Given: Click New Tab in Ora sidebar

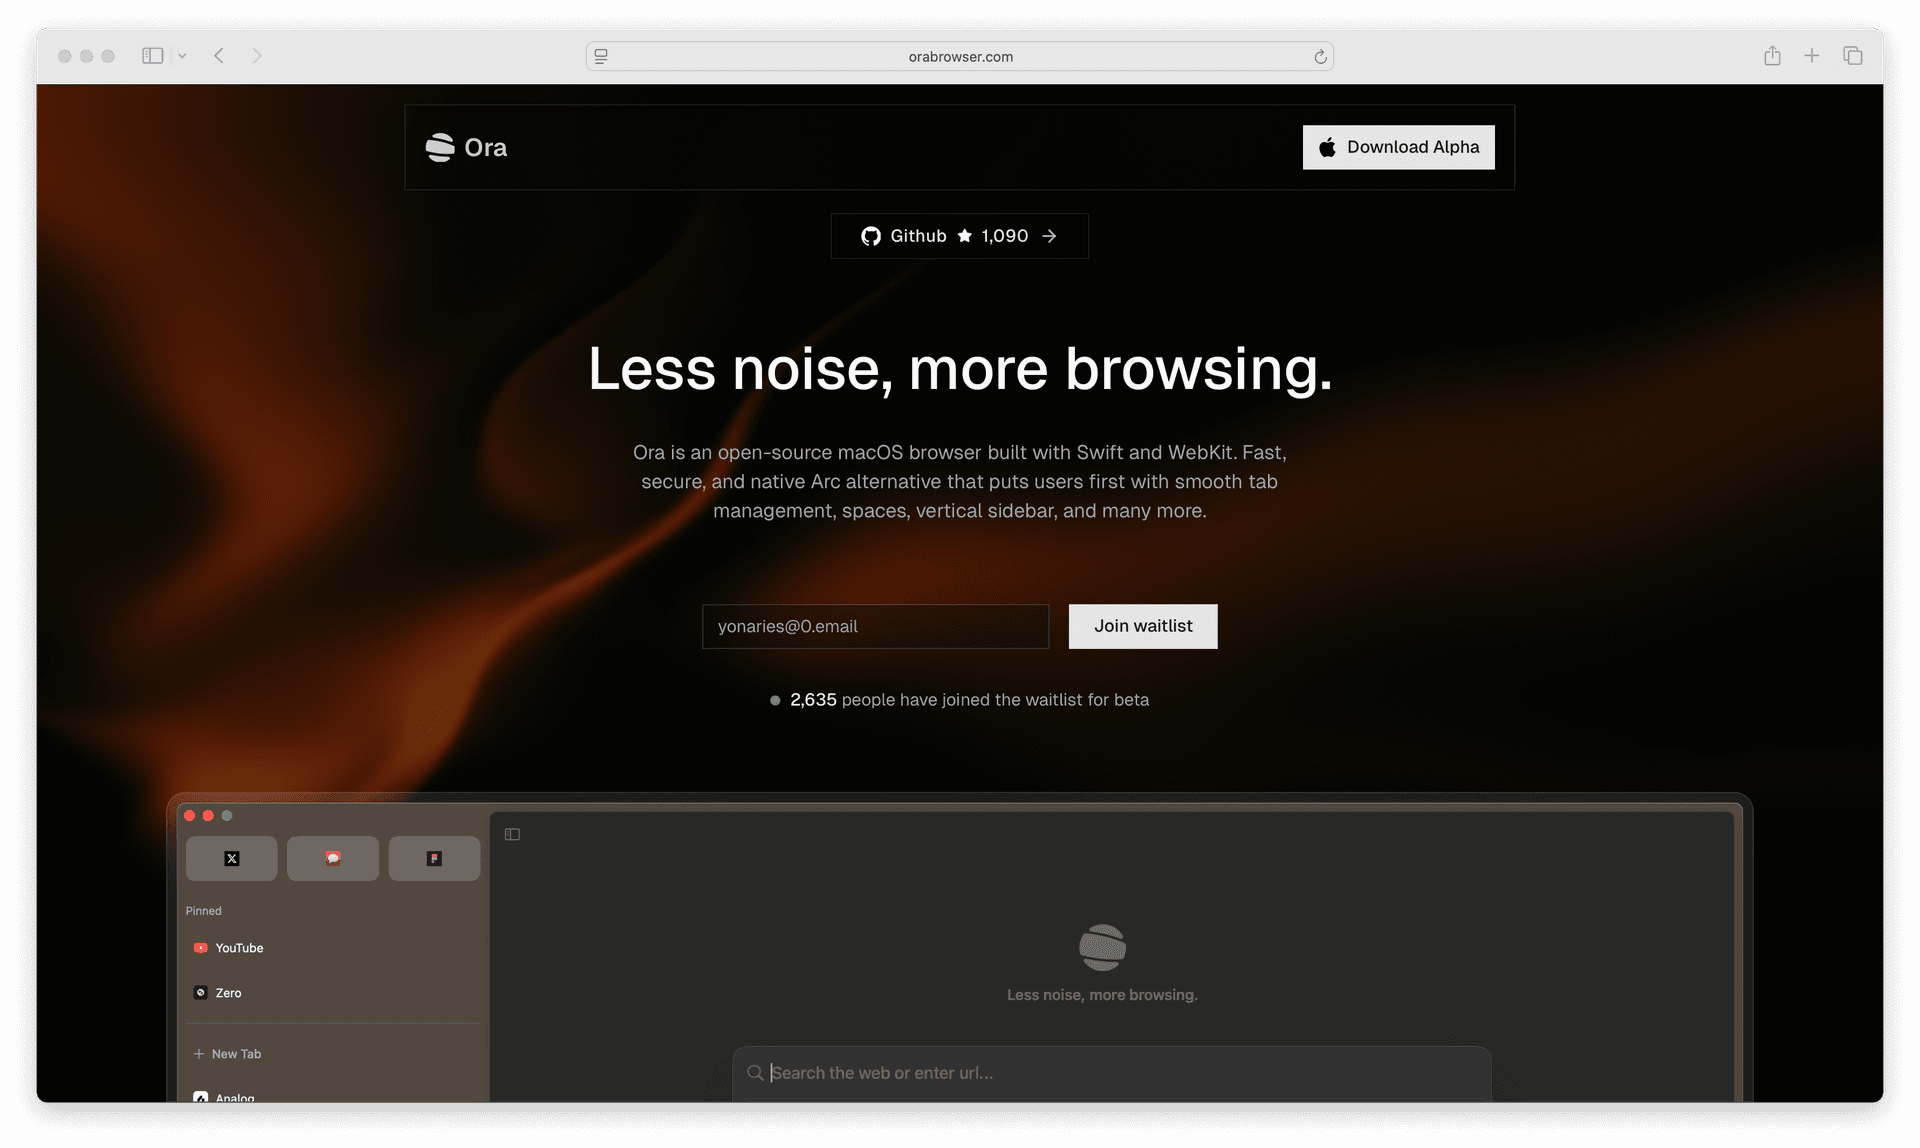Looking at the screenshot, I should (236, 1054).
